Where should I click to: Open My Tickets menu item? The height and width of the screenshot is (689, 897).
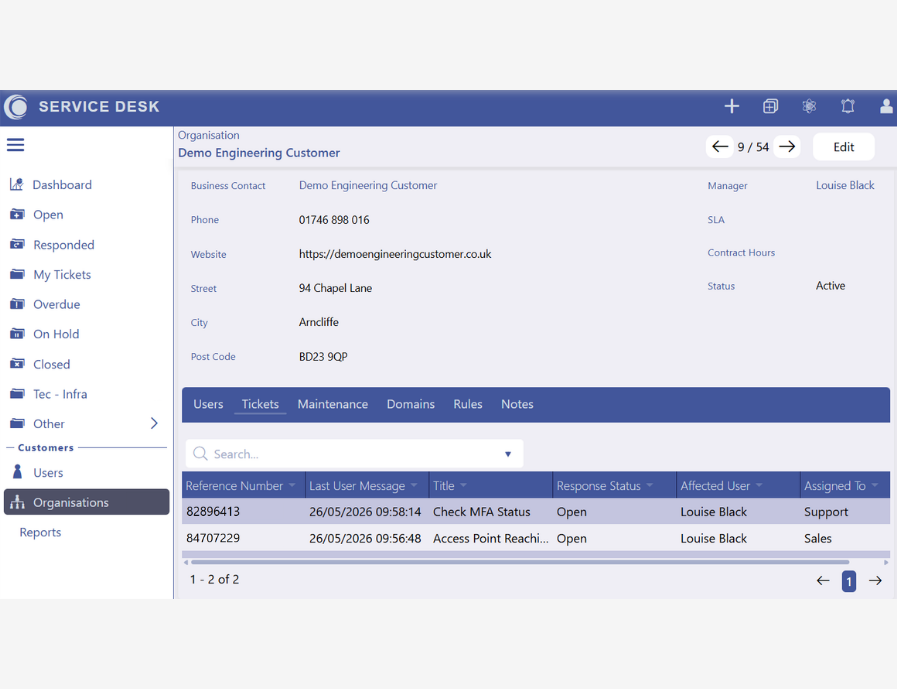pyautogui.click(x=62, y=275)
